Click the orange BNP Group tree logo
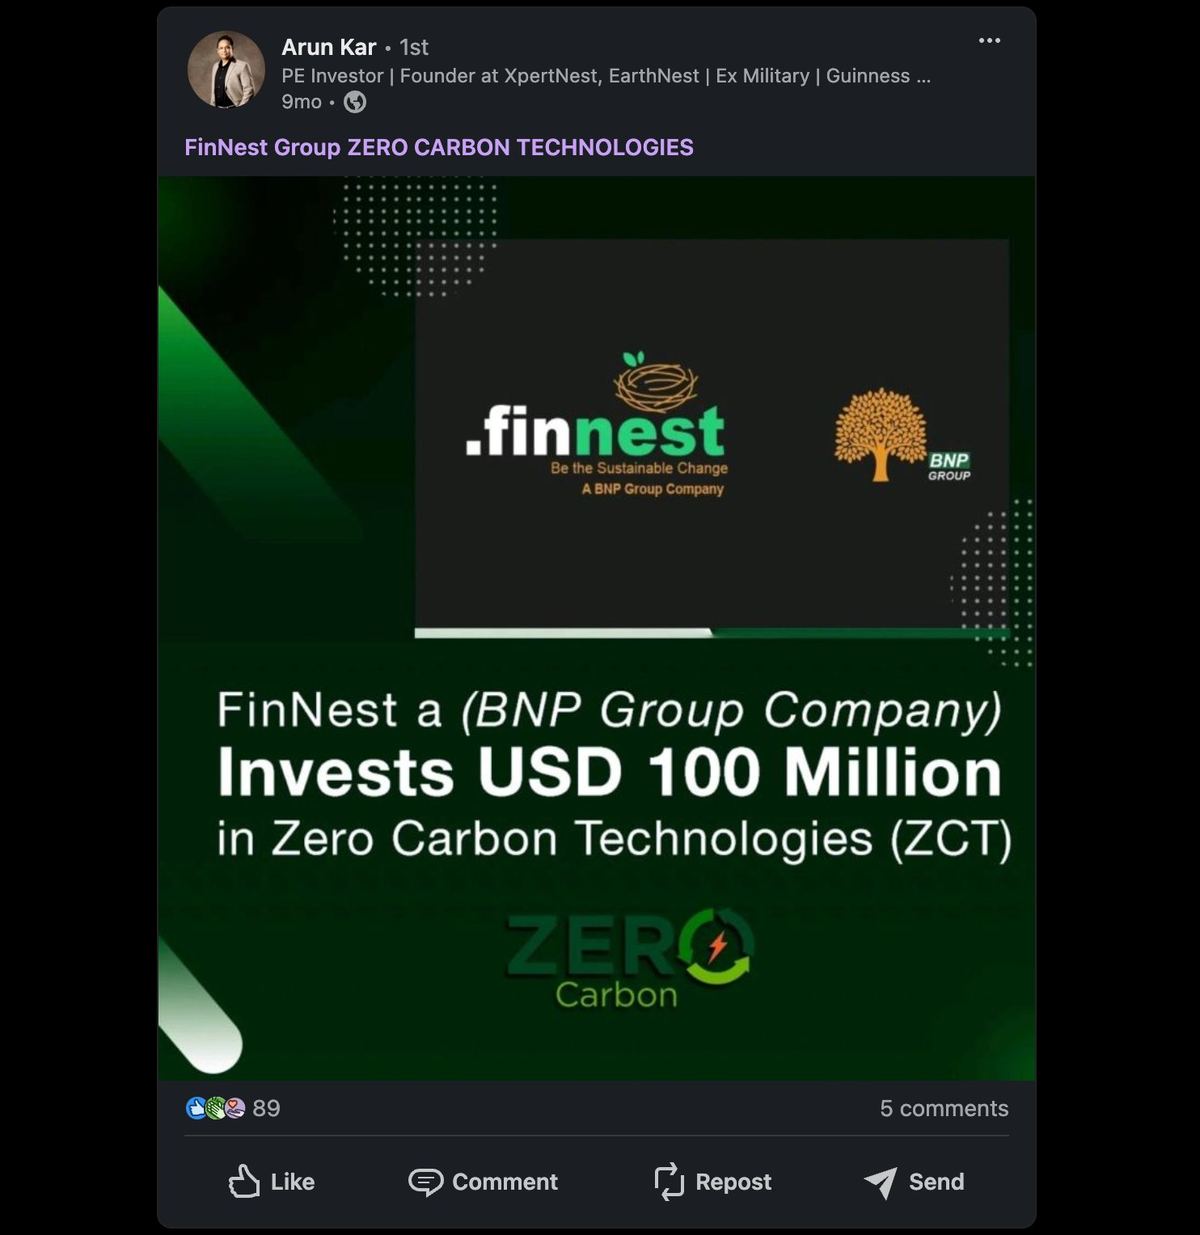This screenshot has width=1200, height=1235. point(881,433)
